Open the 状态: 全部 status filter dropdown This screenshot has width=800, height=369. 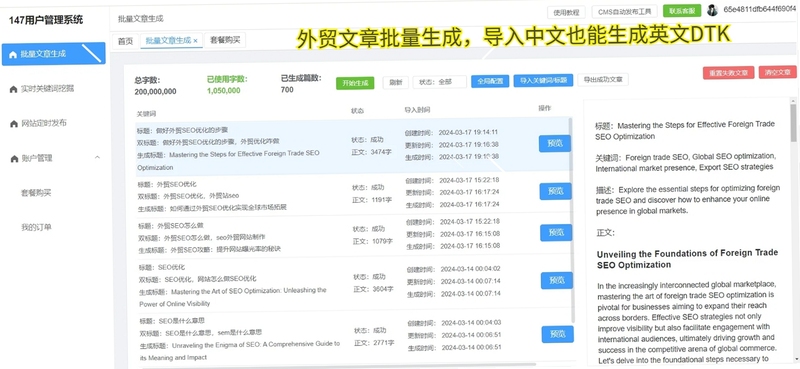click(440, 82)
